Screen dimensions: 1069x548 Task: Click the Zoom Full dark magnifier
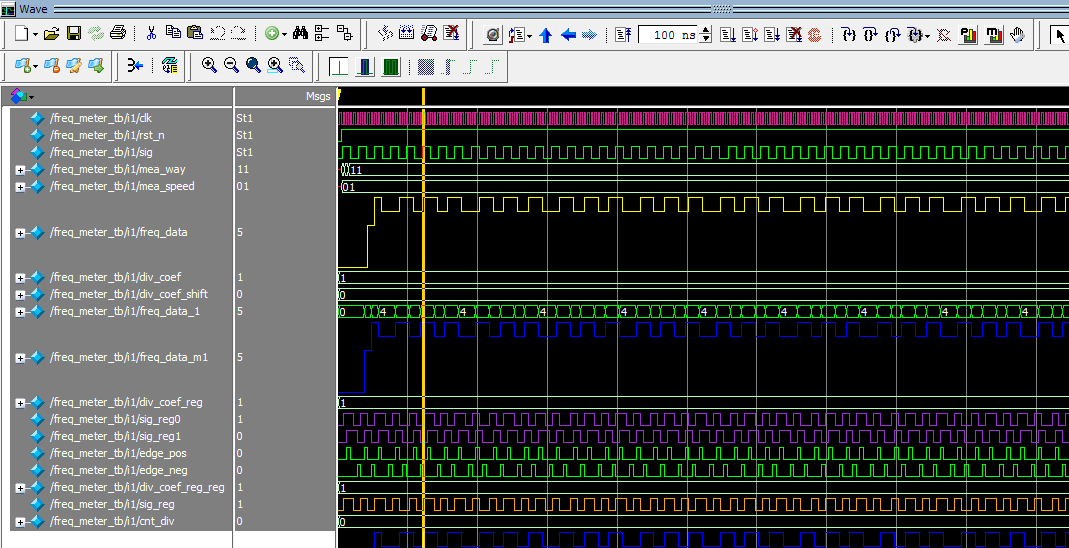[253, 66]
